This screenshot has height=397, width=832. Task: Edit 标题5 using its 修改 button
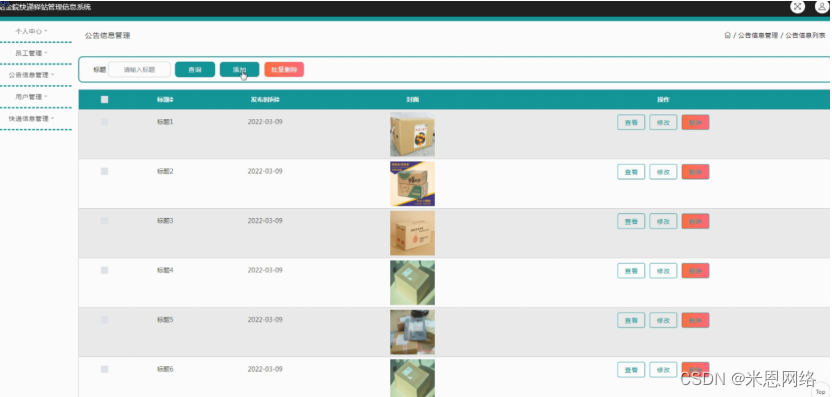(x=663, y=320)
